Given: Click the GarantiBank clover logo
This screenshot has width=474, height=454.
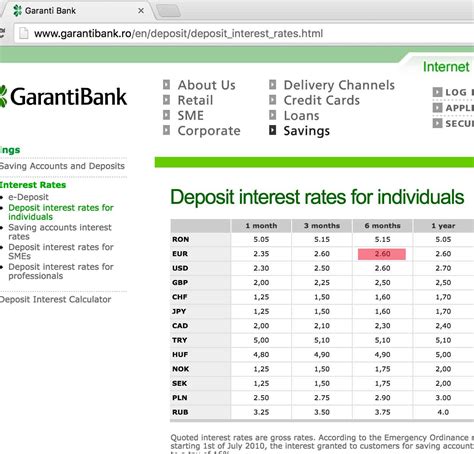Looking at the screenshot, I should click(x=3, y=97).
